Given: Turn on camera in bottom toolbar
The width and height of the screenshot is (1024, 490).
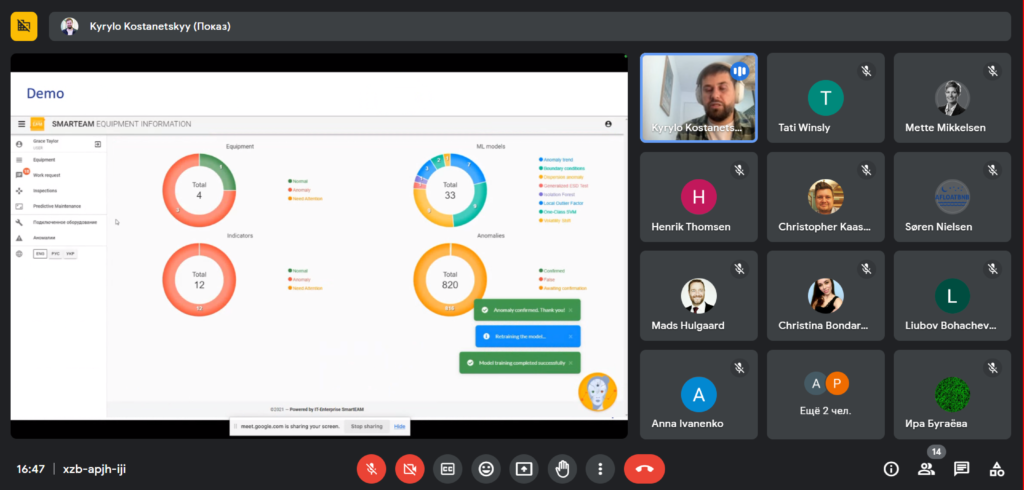Looking at the screenshot, I should tap(409, 468).
